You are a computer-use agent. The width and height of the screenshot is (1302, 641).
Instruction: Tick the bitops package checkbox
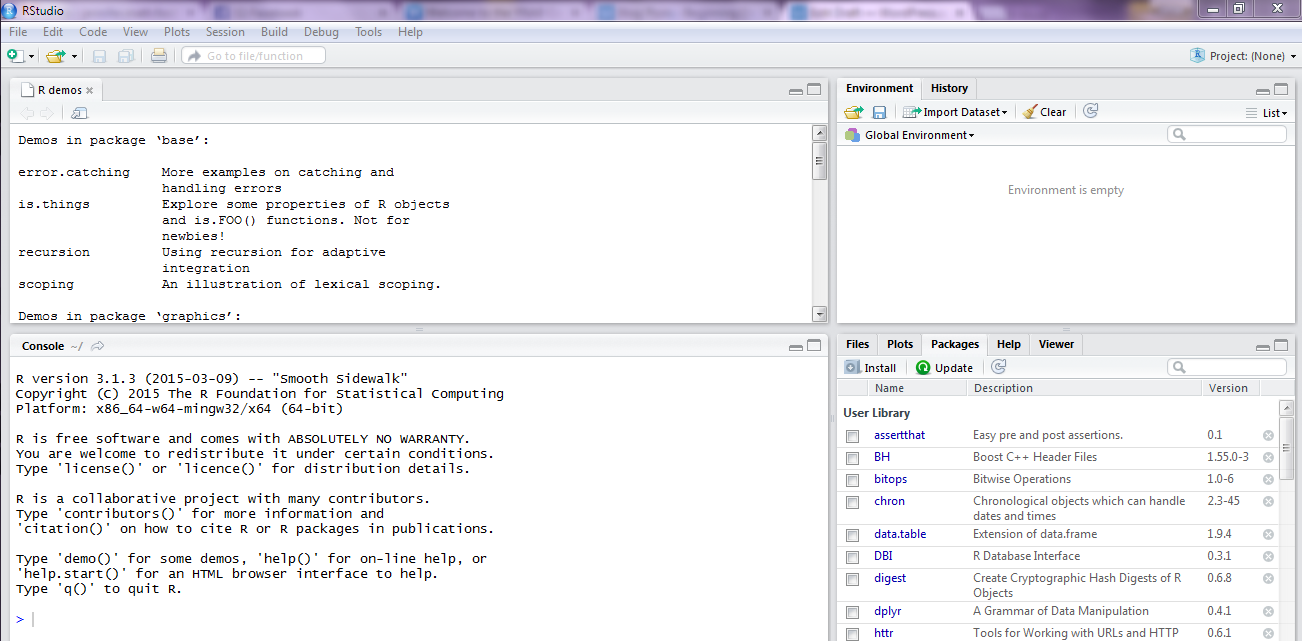(852, 480)
